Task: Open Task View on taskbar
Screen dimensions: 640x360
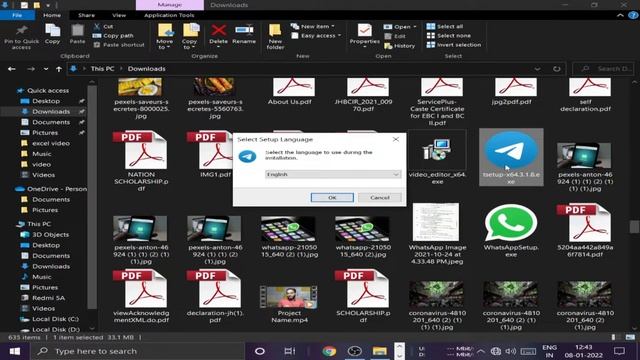Action: pyautogui.click(x=289, y=351)
